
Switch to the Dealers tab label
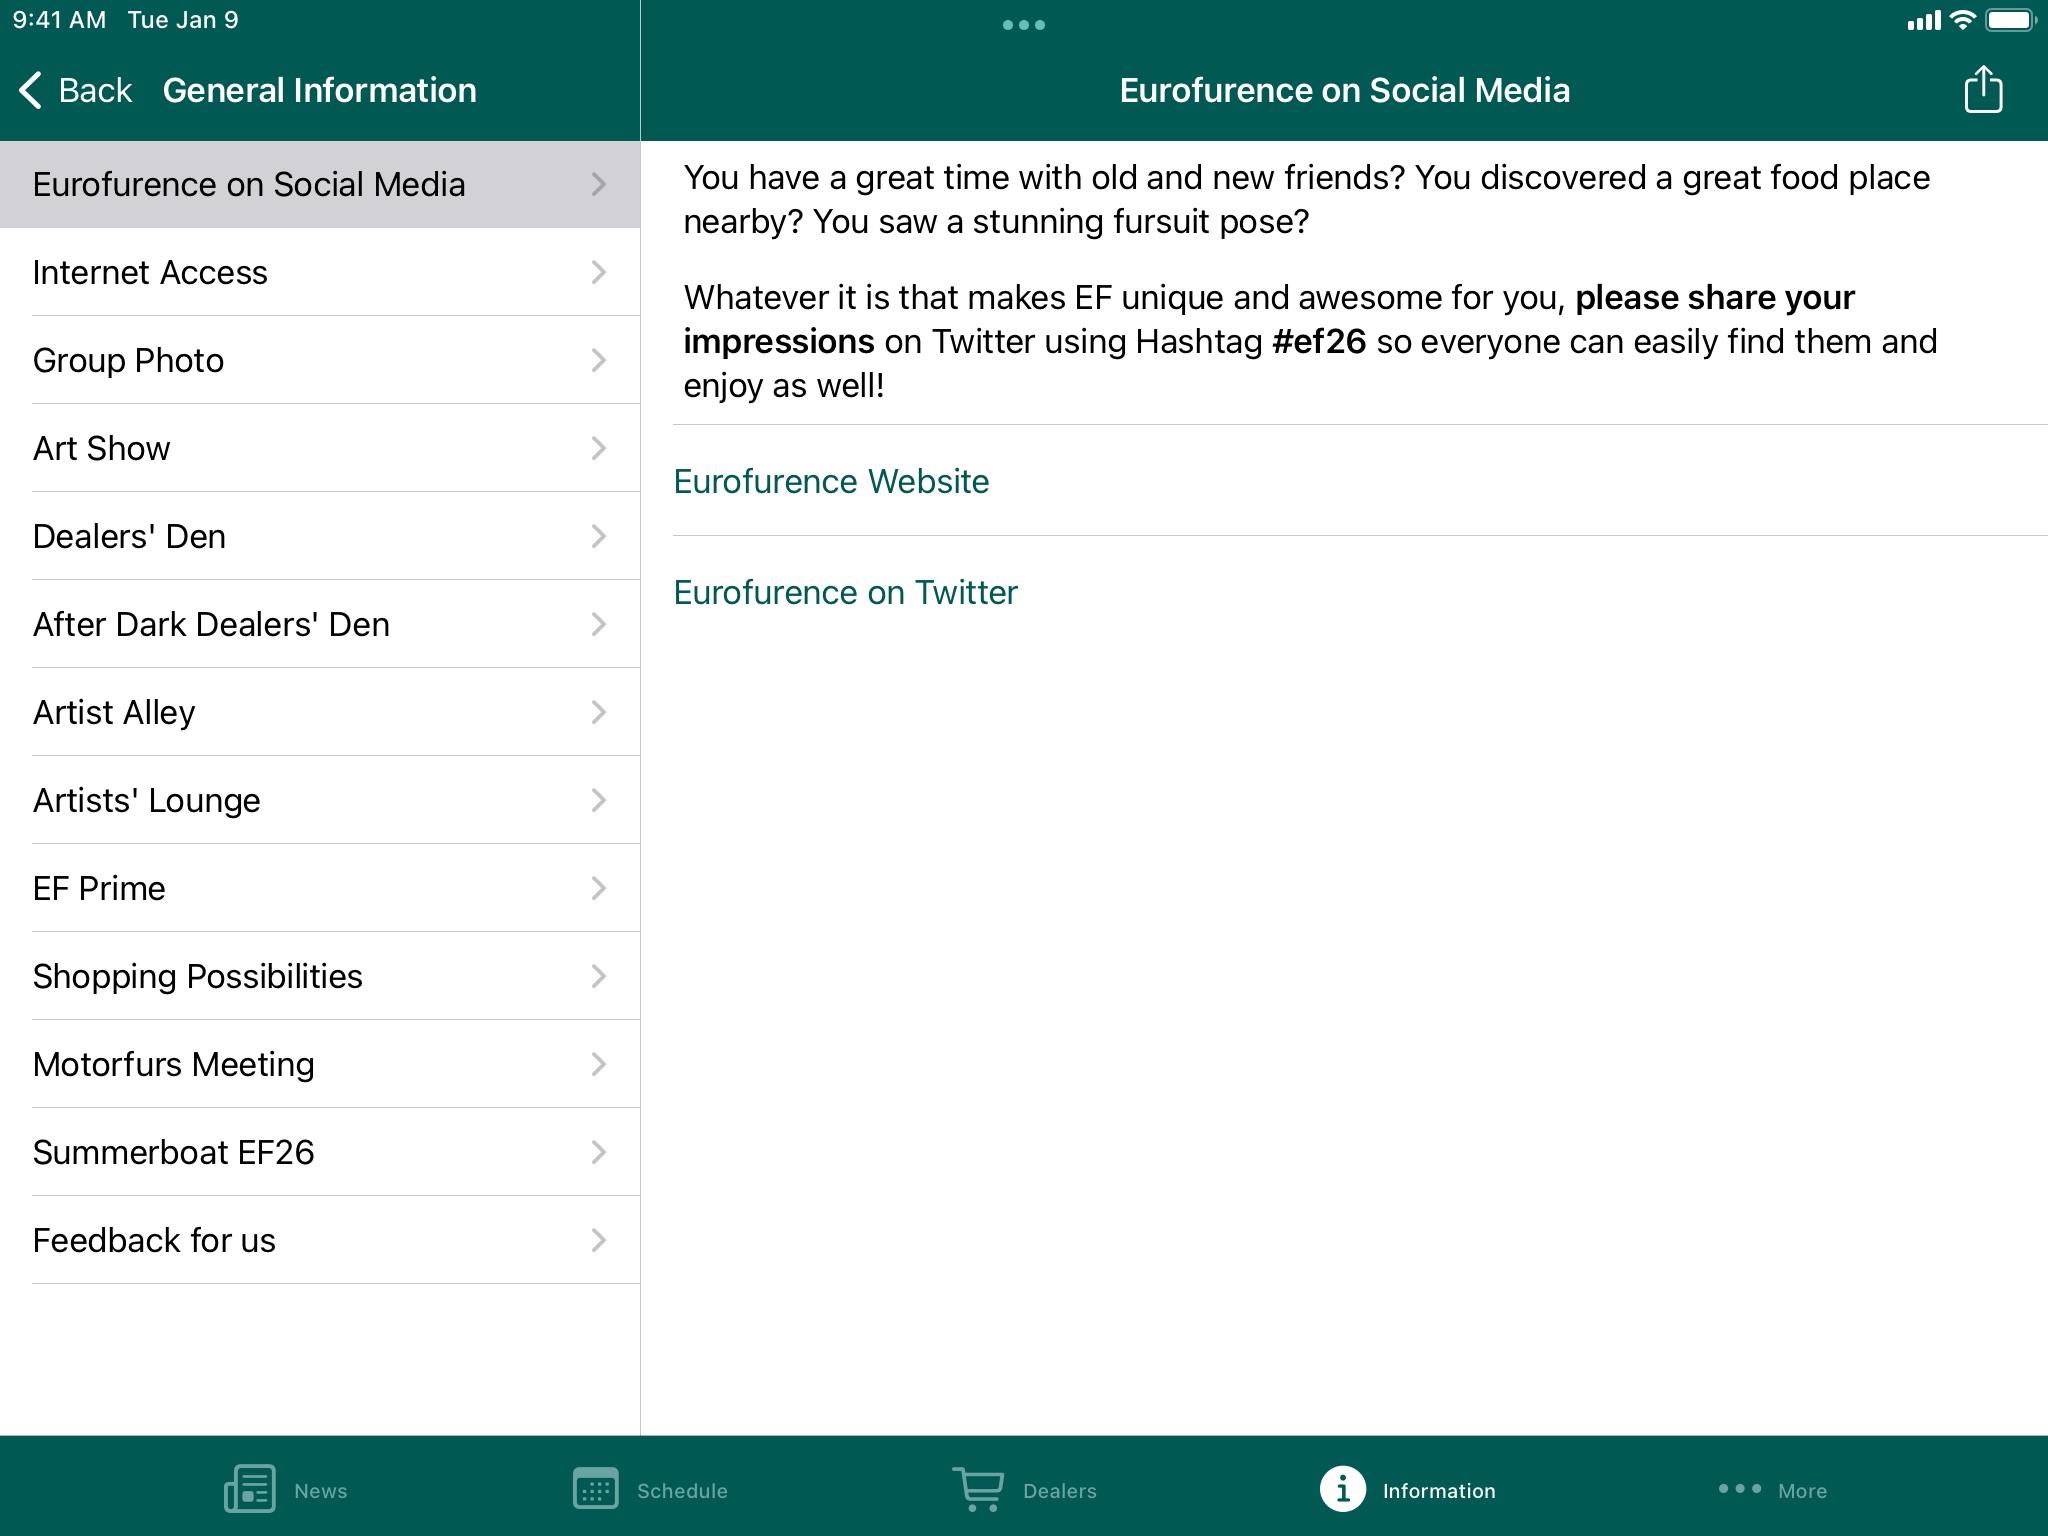click(x=1060, y=1490)
